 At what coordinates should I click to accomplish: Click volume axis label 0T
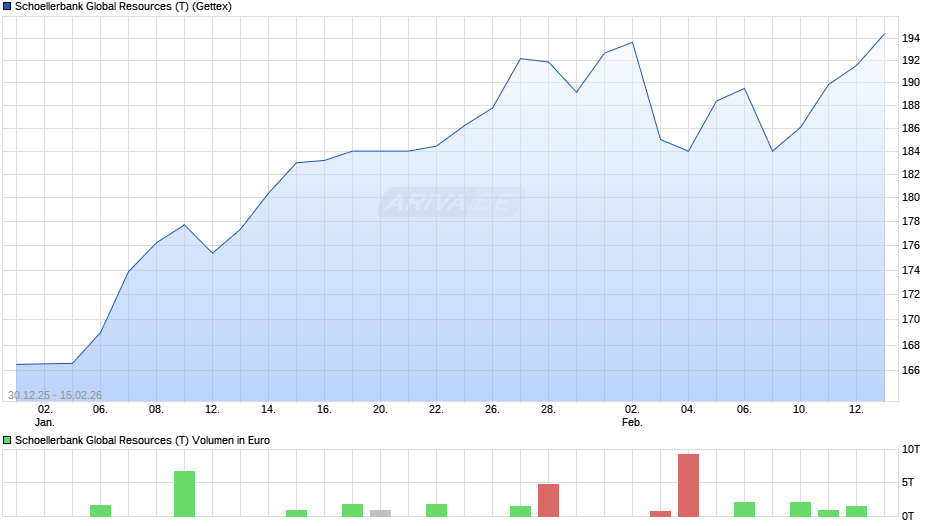coord(908,516)
